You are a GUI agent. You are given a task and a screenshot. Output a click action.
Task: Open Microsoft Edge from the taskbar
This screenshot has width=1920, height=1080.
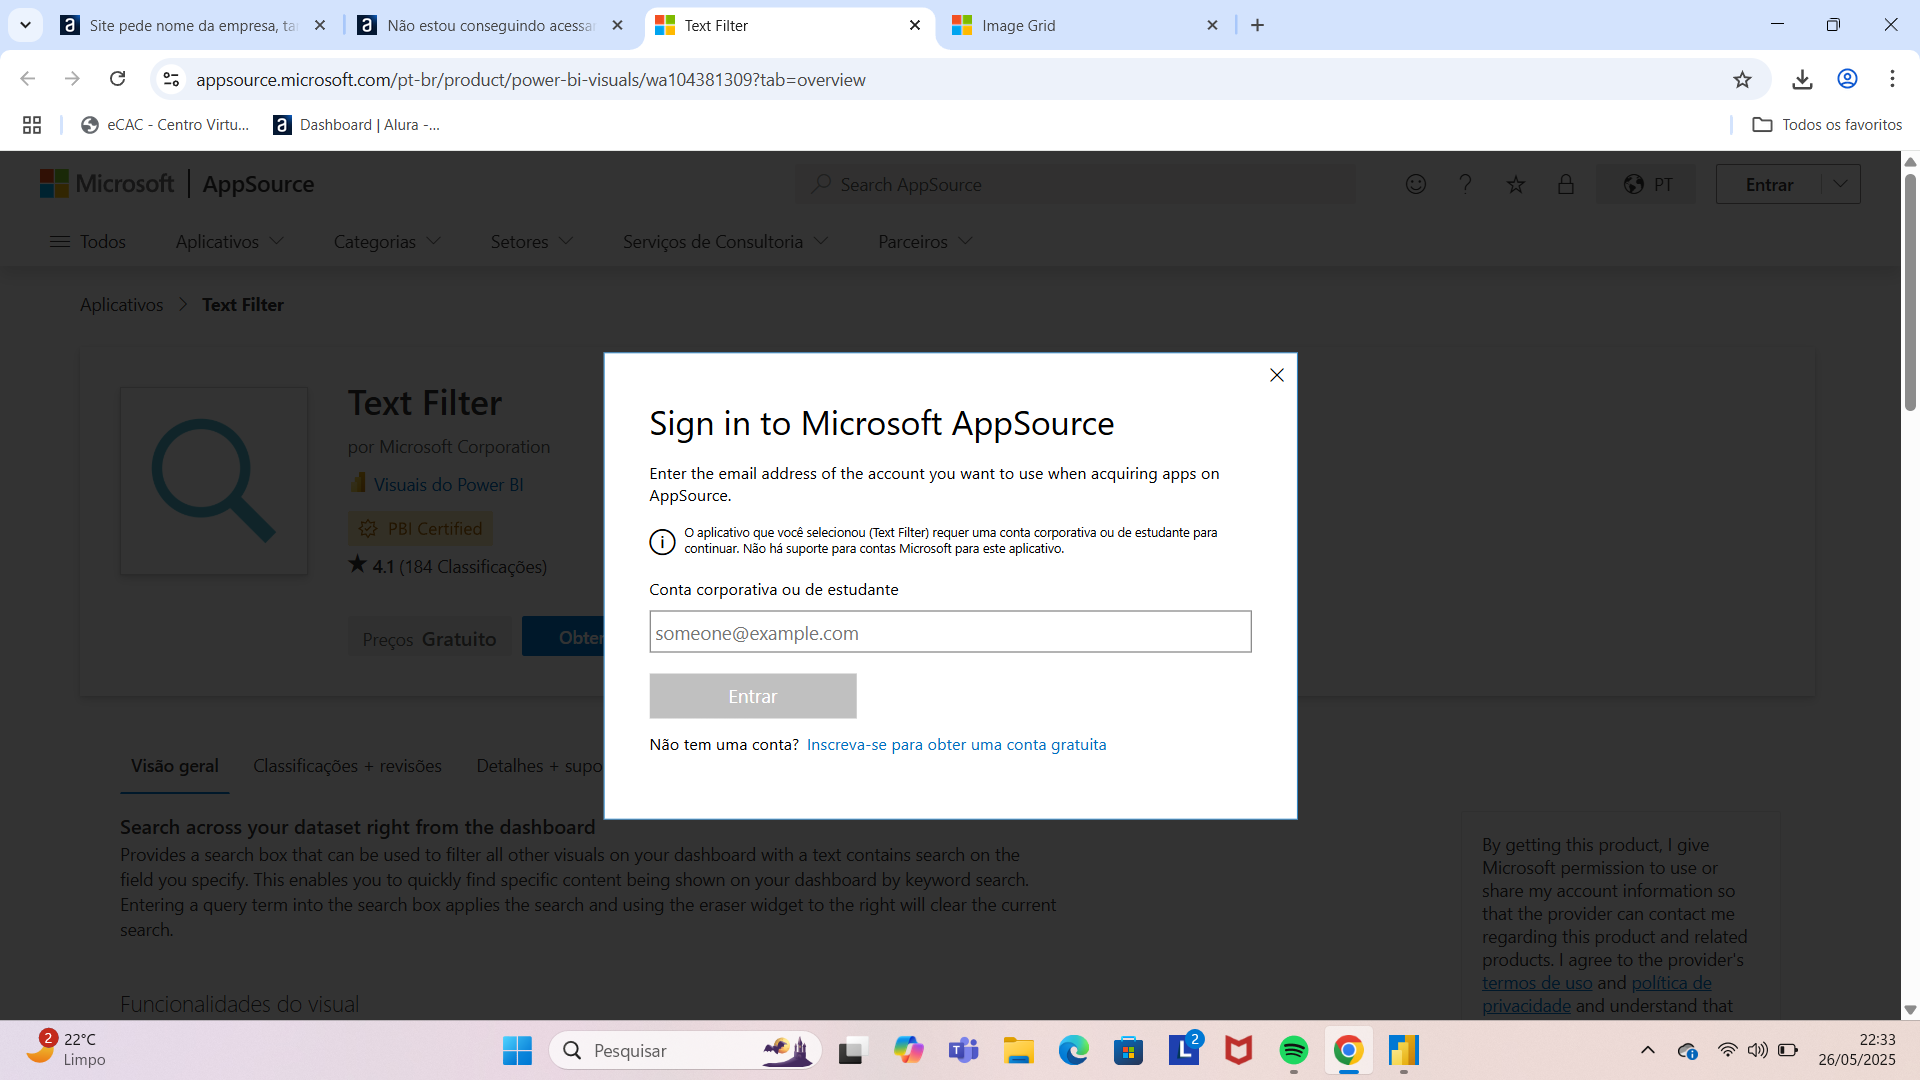(x=1073, y=1050)
